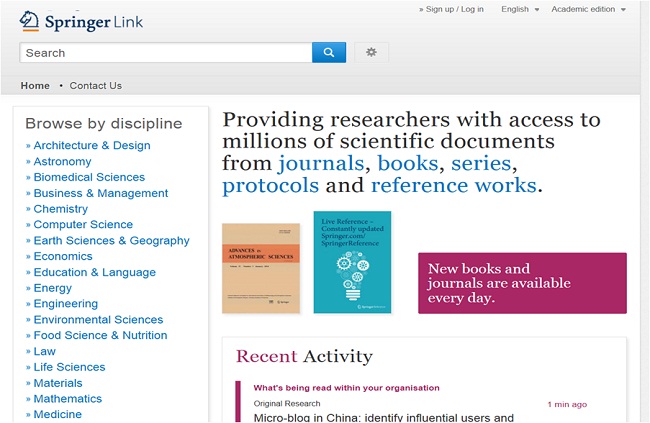Image resolution: width=650 pixels, height=423 pixels.
Task: Go to the Home menu item
Action: coord(35,85)
